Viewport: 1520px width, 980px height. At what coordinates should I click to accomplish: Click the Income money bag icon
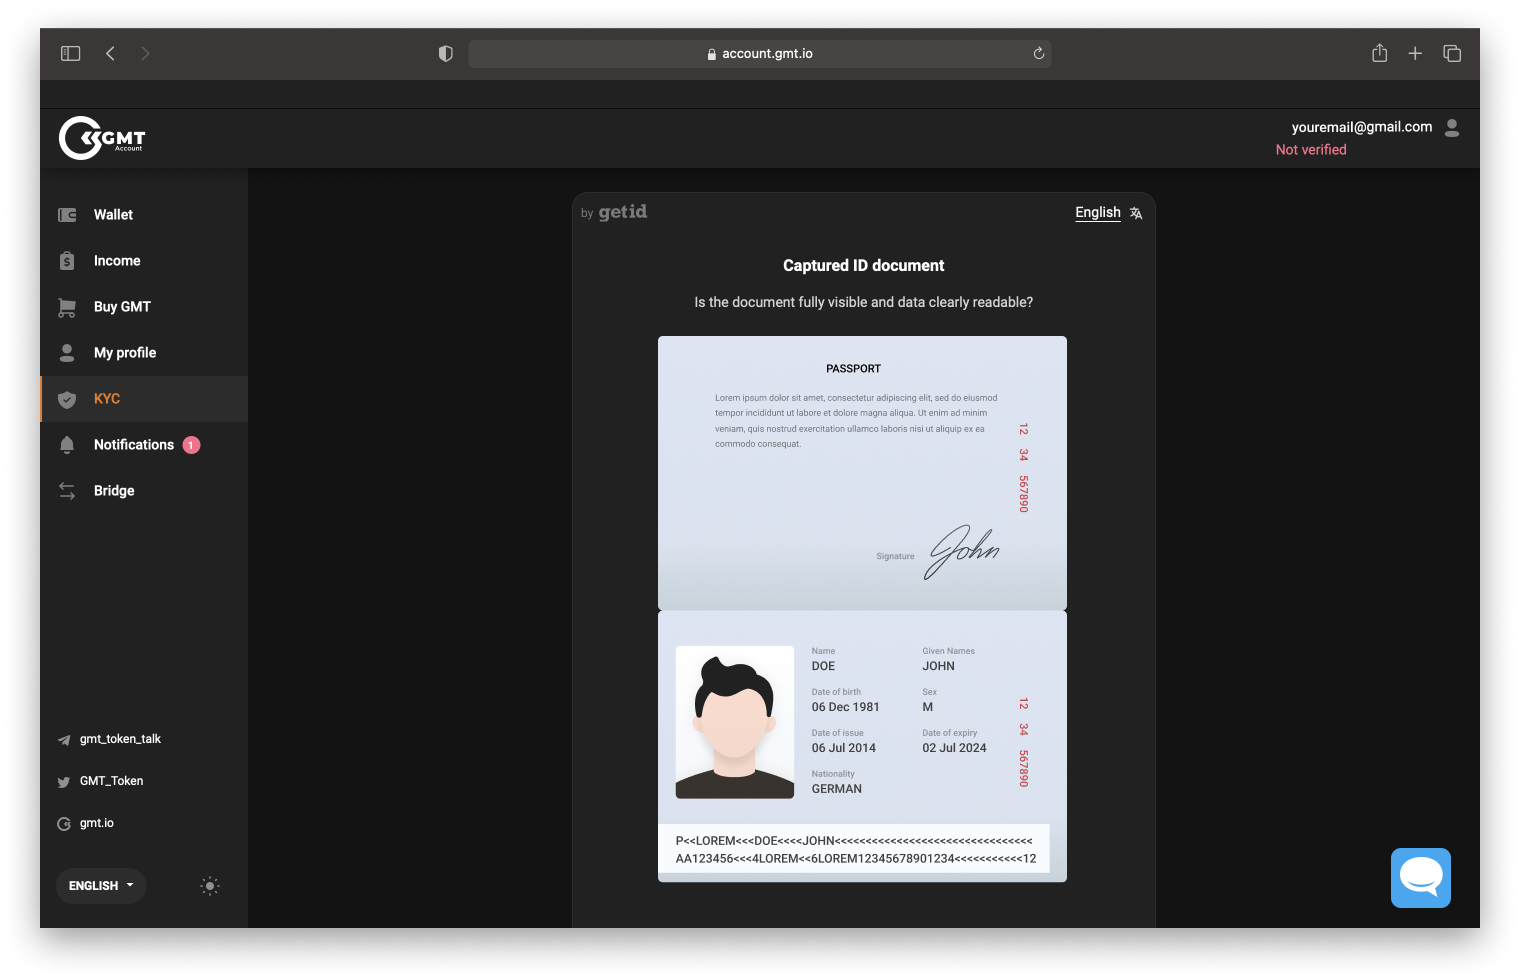[67, 261]
